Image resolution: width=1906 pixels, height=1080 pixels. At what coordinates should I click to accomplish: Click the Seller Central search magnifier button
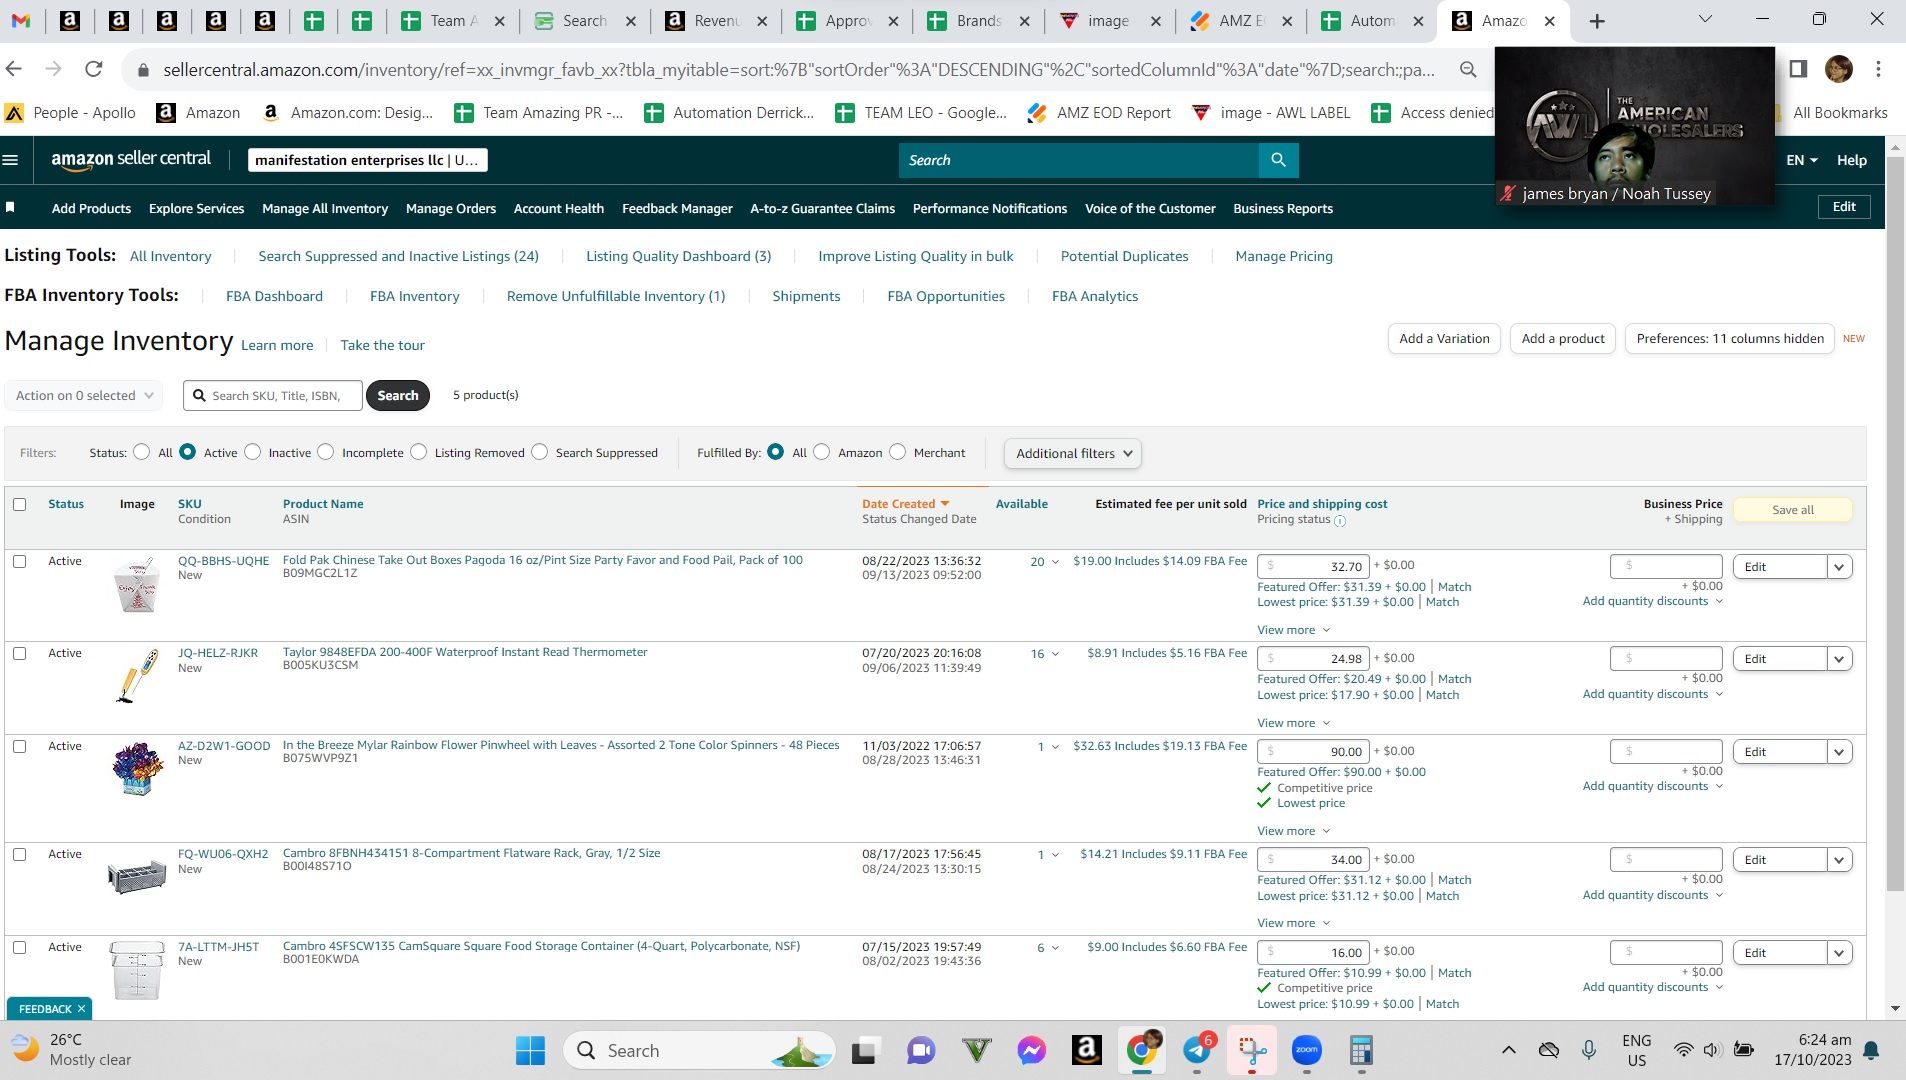(x=1278, y=160)
